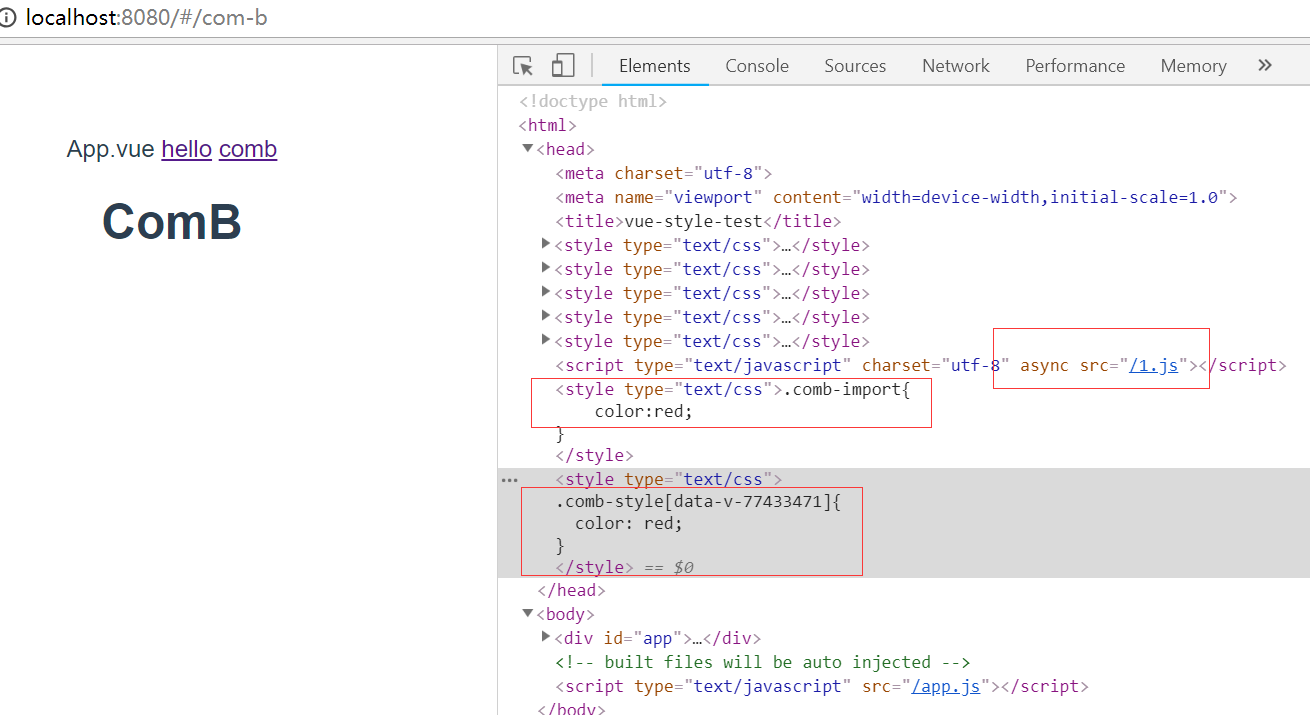1310x715 pixels.
Task: Switch to the Network tab
Action: coord(956,66)
